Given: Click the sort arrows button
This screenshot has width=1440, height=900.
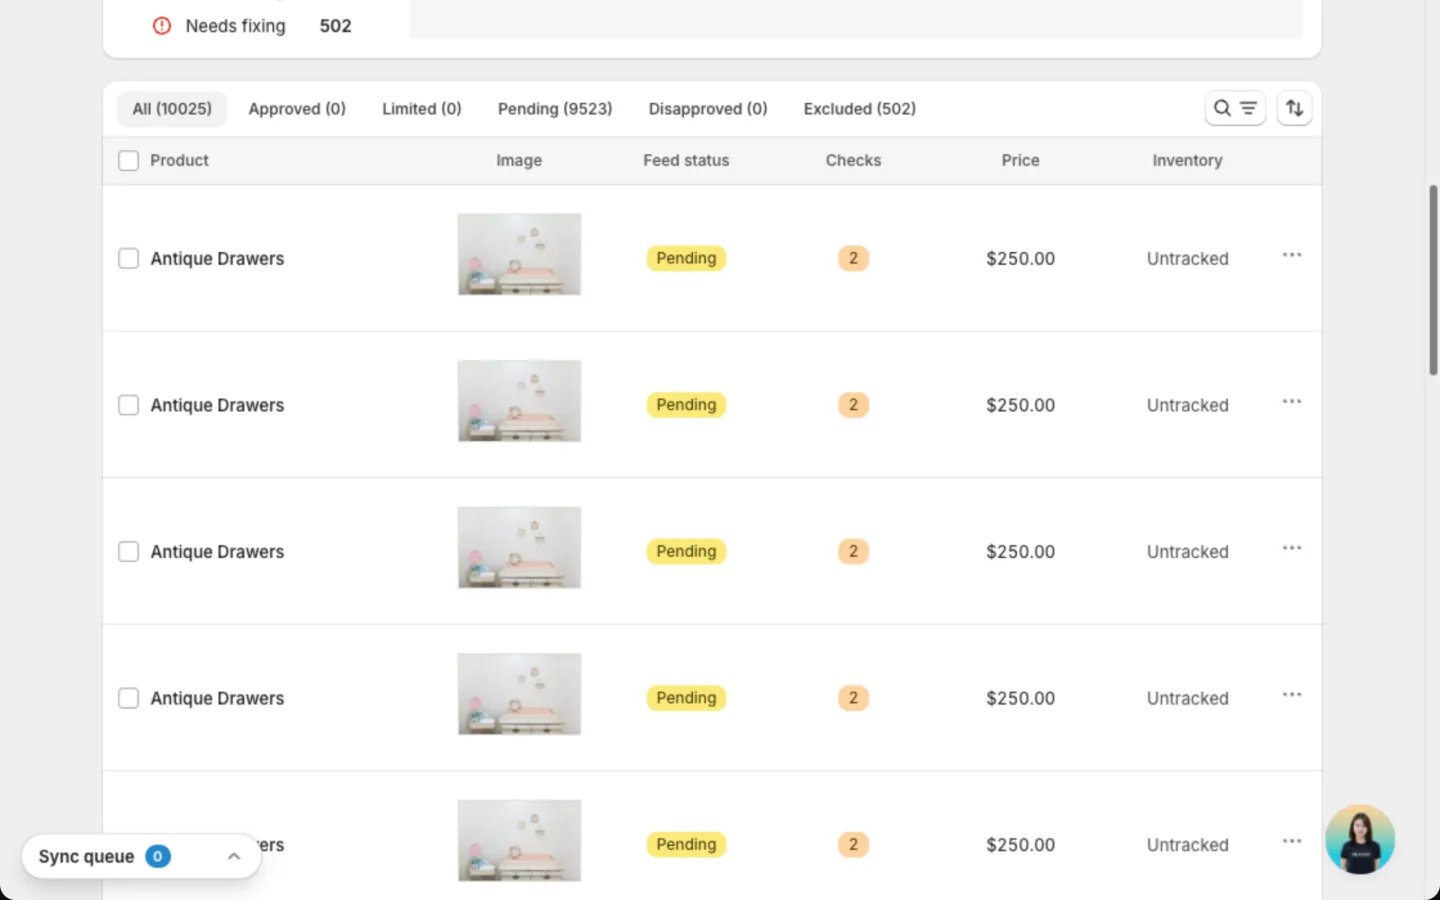Looking at the screenshot, I should pyautogui.click(x=1294, y=108).
